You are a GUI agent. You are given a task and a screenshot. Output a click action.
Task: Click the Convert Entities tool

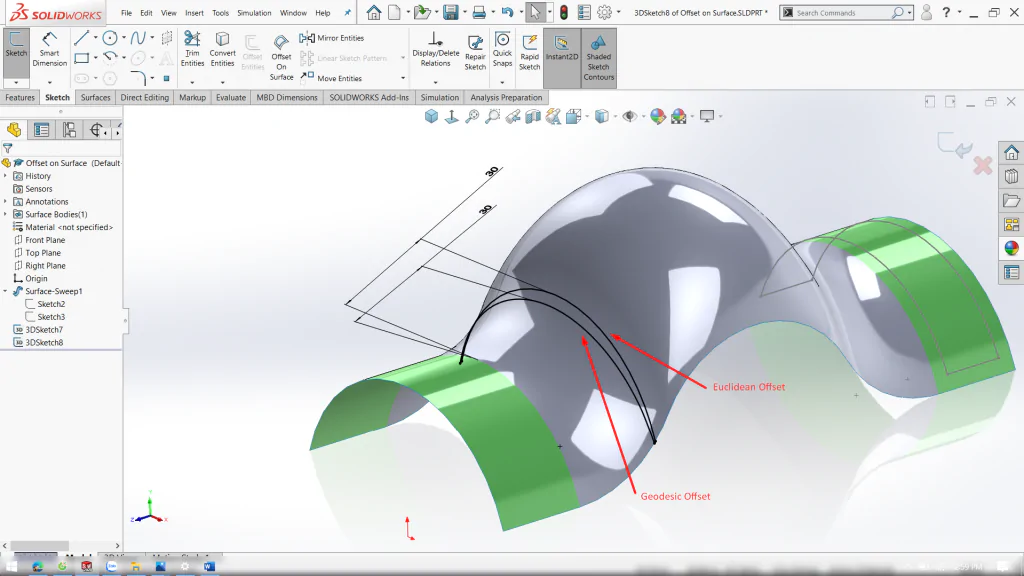pos(222,49)
